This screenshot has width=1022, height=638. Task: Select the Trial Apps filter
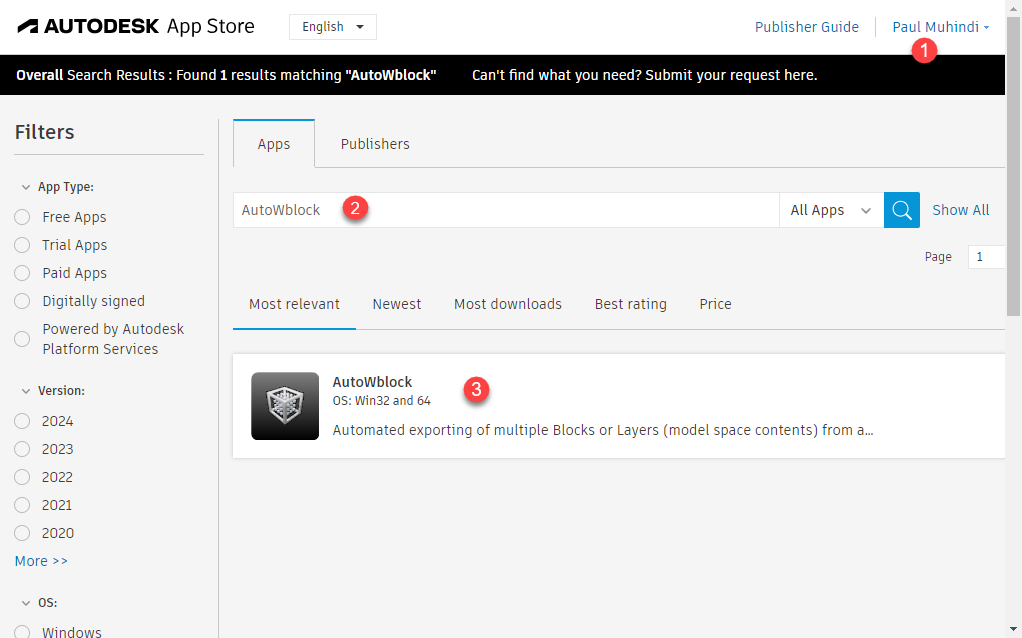[x=22, y=245]
